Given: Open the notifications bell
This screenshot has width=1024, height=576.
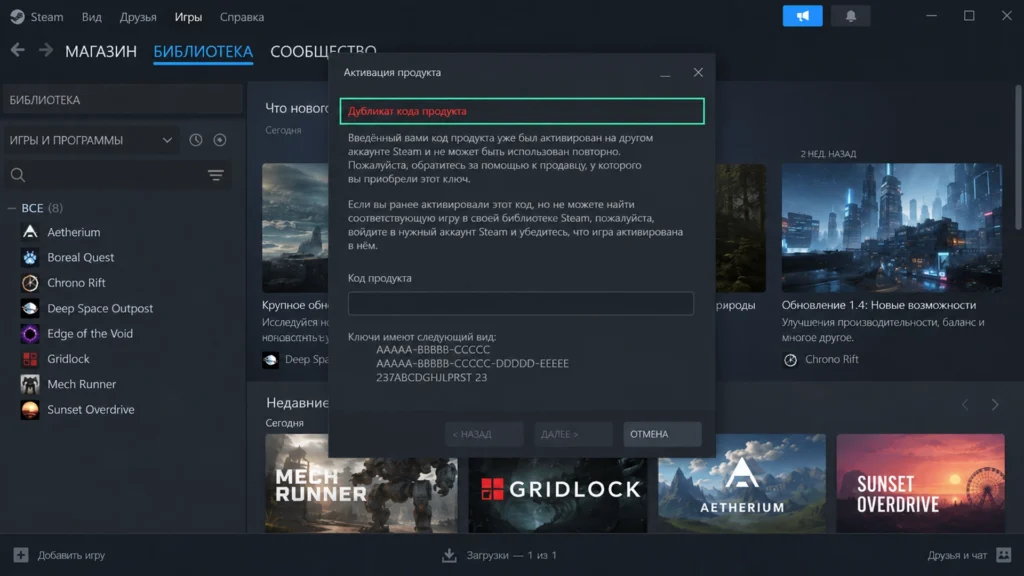Looking at the screenshot, I should coord(850,16).
